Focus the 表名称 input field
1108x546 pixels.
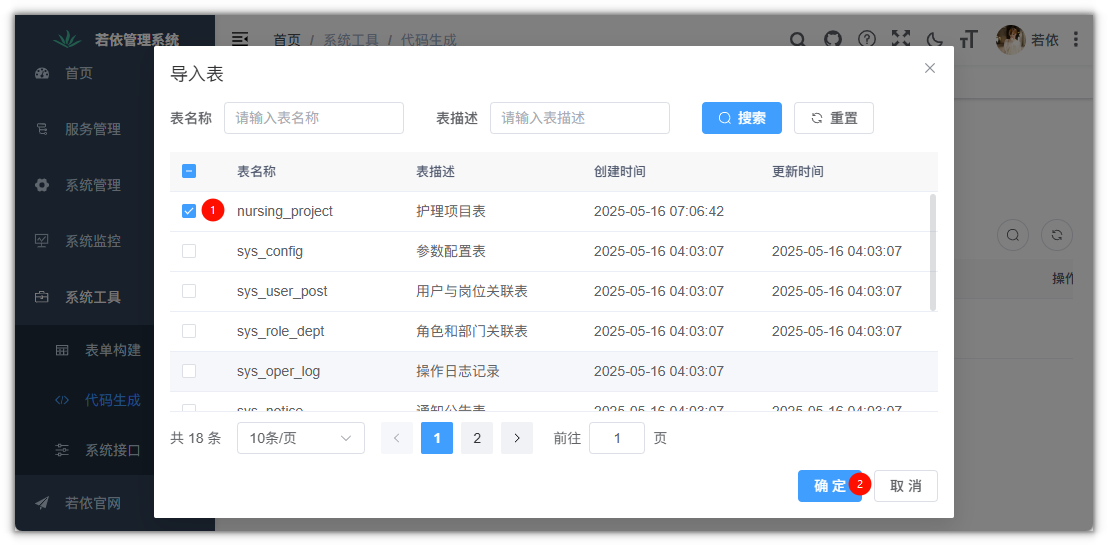tap(314, 118)
